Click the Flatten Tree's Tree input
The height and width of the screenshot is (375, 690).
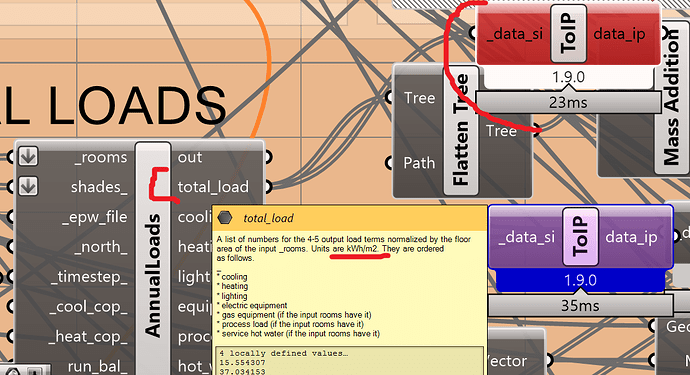tap(419, 98)
